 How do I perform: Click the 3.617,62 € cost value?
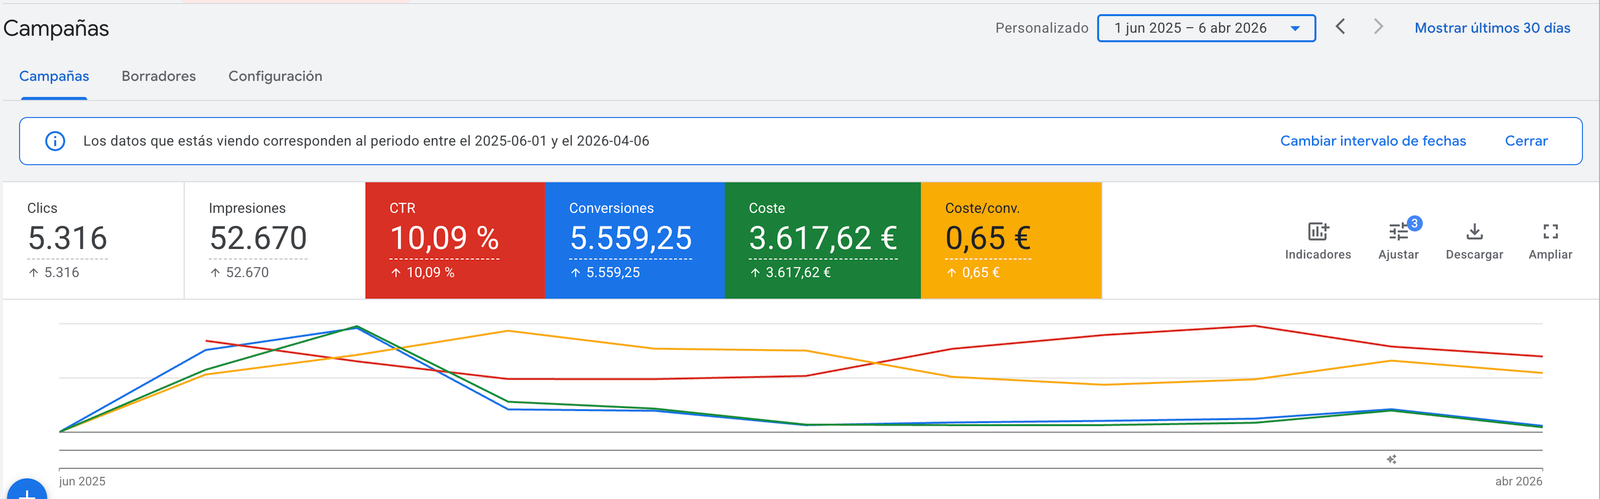click(x=823, y=238)
